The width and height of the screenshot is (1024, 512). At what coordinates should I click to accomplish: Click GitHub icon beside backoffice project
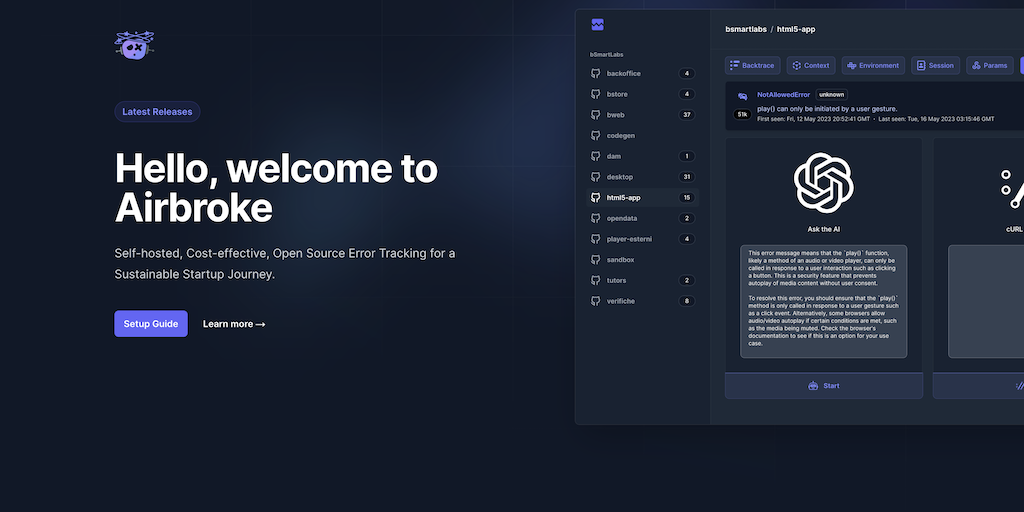click(x=596, y=74)
